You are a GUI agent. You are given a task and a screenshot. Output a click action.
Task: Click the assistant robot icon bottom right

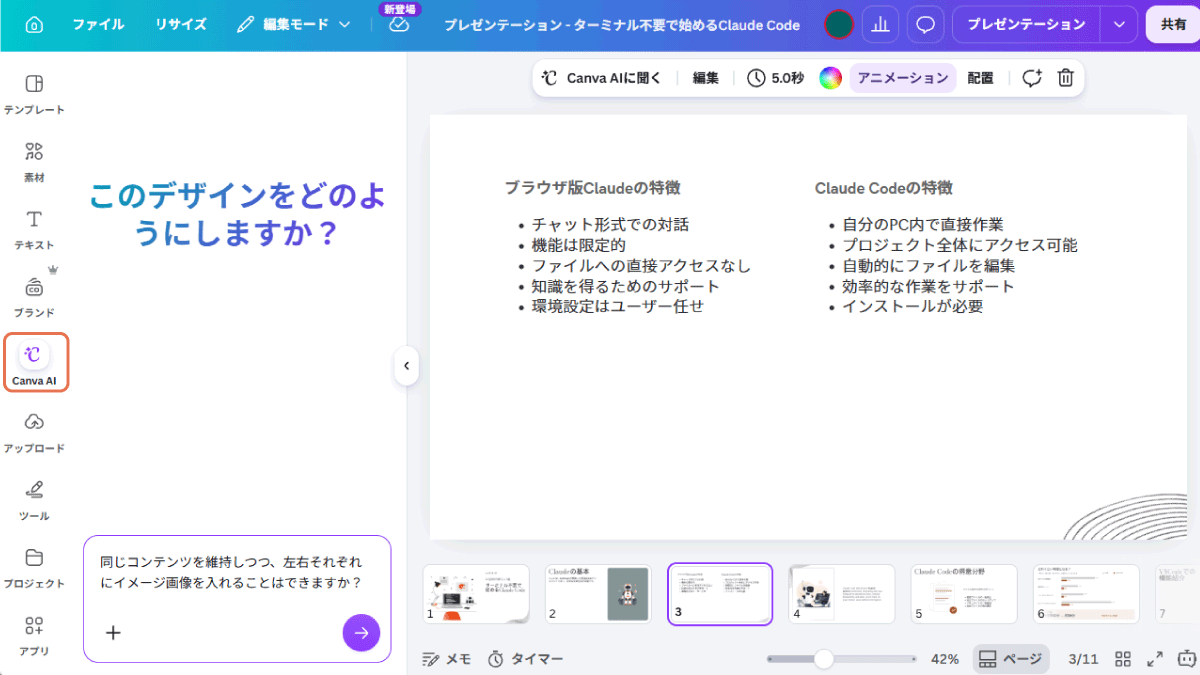(1187, 659)
